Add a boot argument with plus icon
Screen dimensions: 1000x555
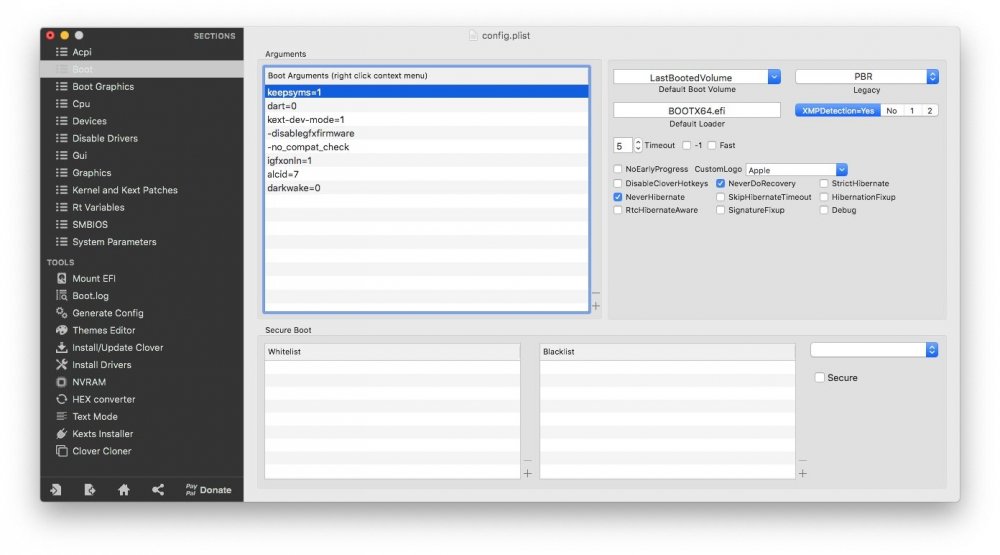click(x=596, y=306)
